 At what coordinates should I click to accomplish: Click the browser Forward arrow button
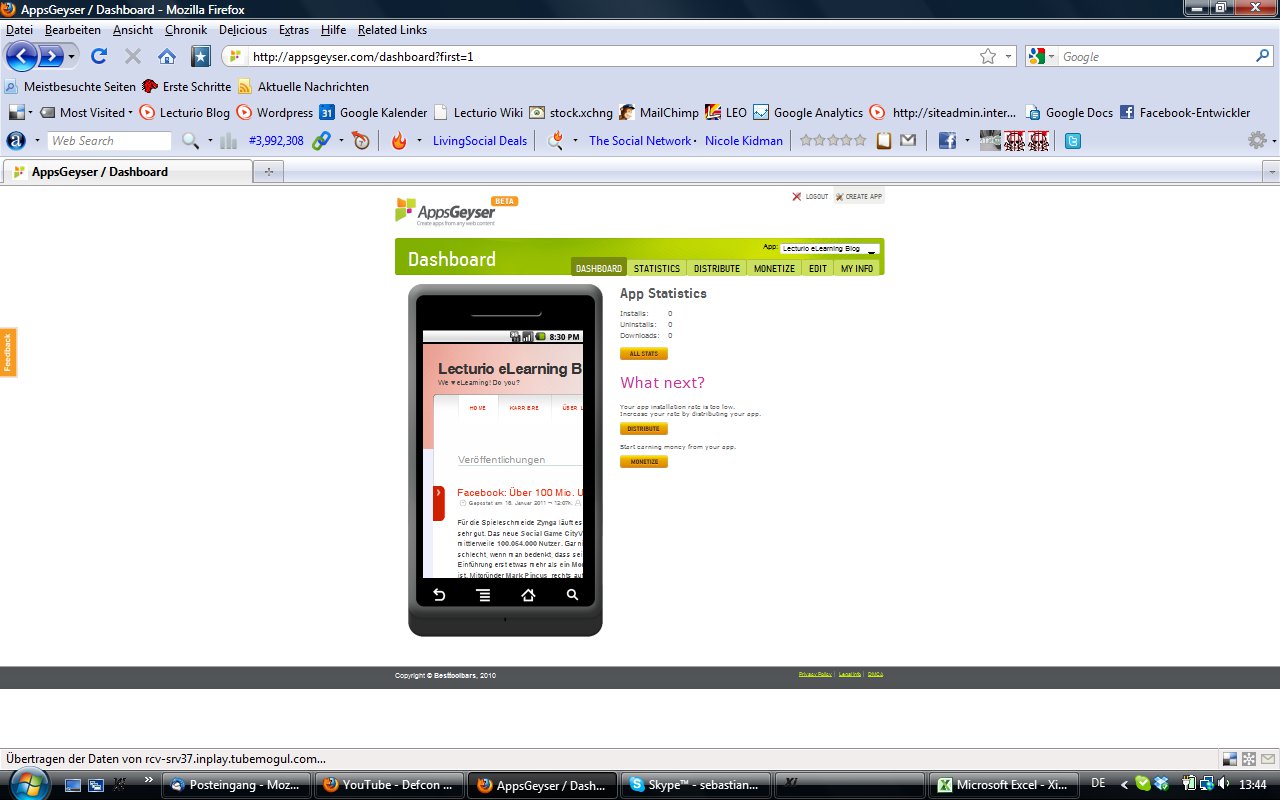50,56
